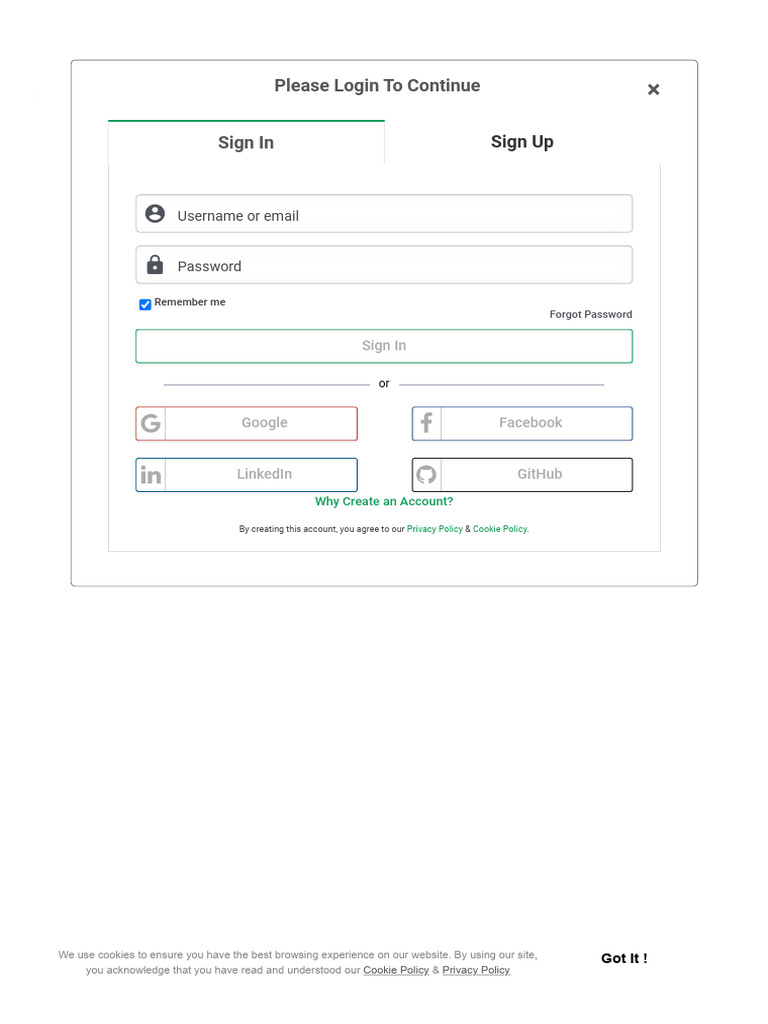Screen dimensions: 768x1024
Task: Open Privacy Policy in the cookie banner
Action: 476,970
